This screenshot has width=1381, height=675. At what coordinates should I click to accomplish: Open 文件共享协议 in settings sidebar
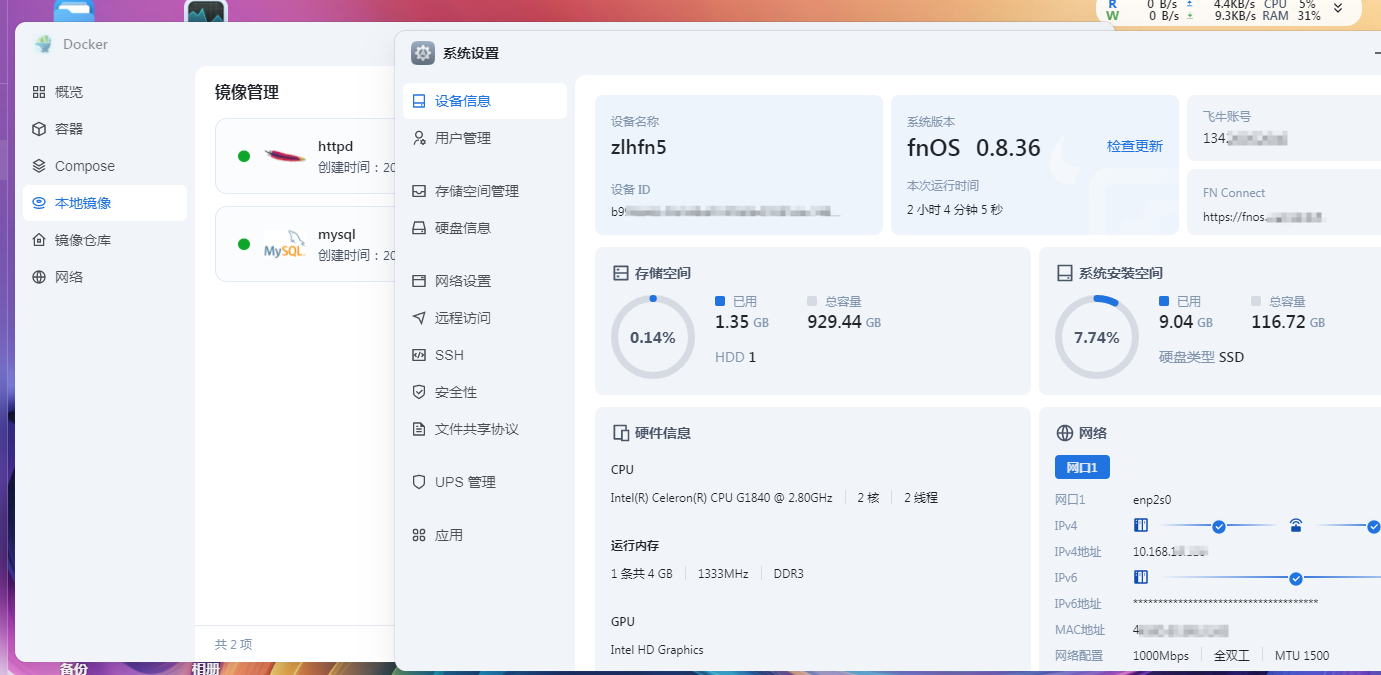click(485, 429)
